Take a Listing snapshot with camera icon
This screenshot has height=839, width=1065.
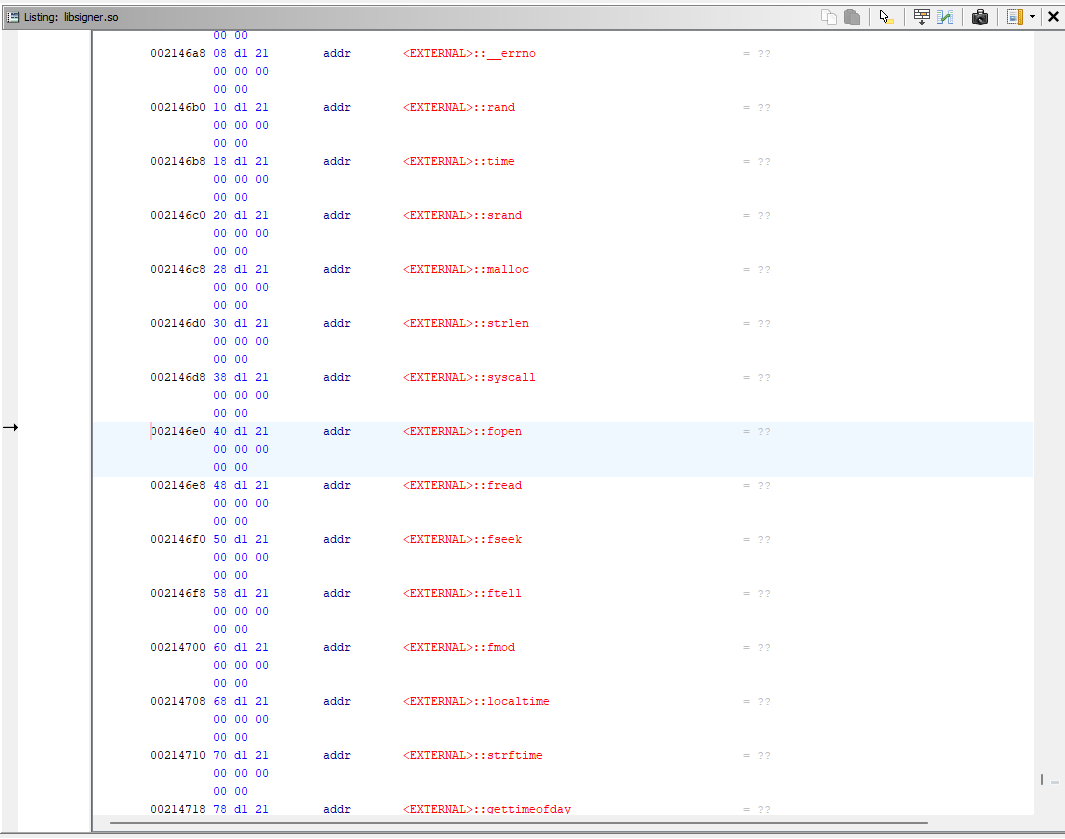(980, 17)
